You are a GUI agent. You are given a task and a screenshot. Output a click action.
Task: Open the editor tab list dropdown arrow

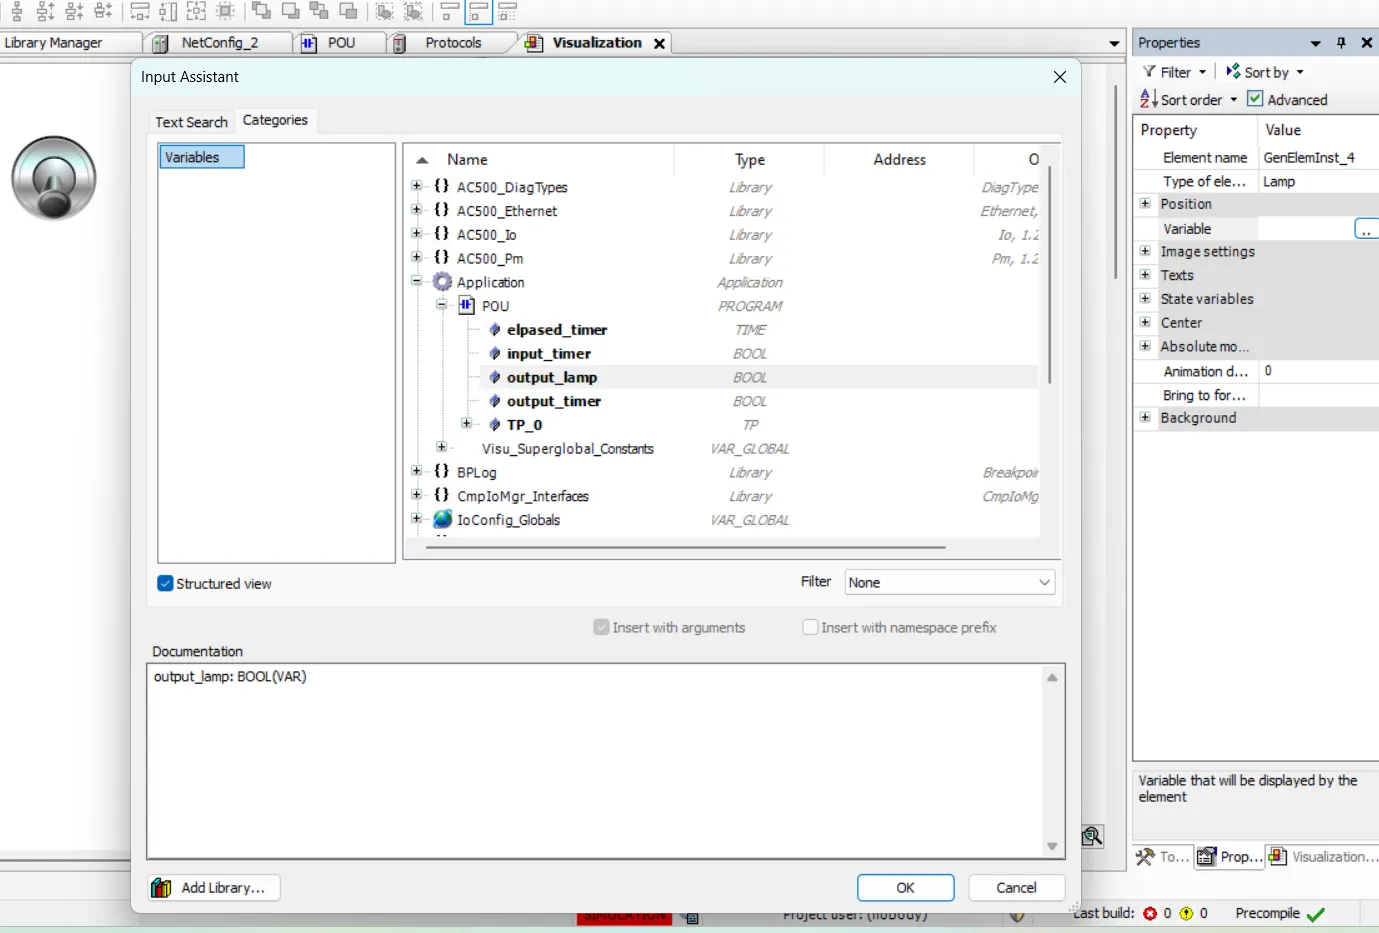pos(1114,44)
